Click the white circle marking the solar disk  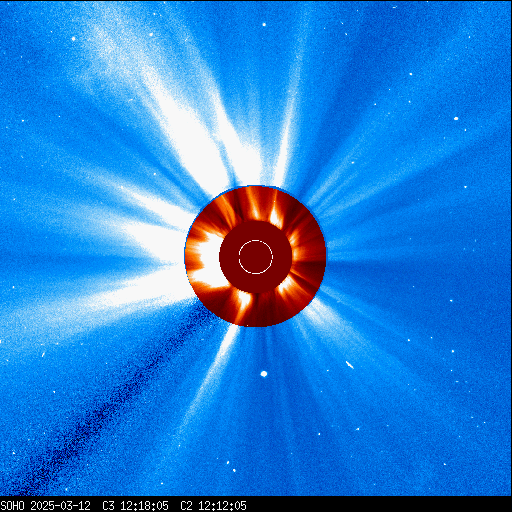[256, 257]
